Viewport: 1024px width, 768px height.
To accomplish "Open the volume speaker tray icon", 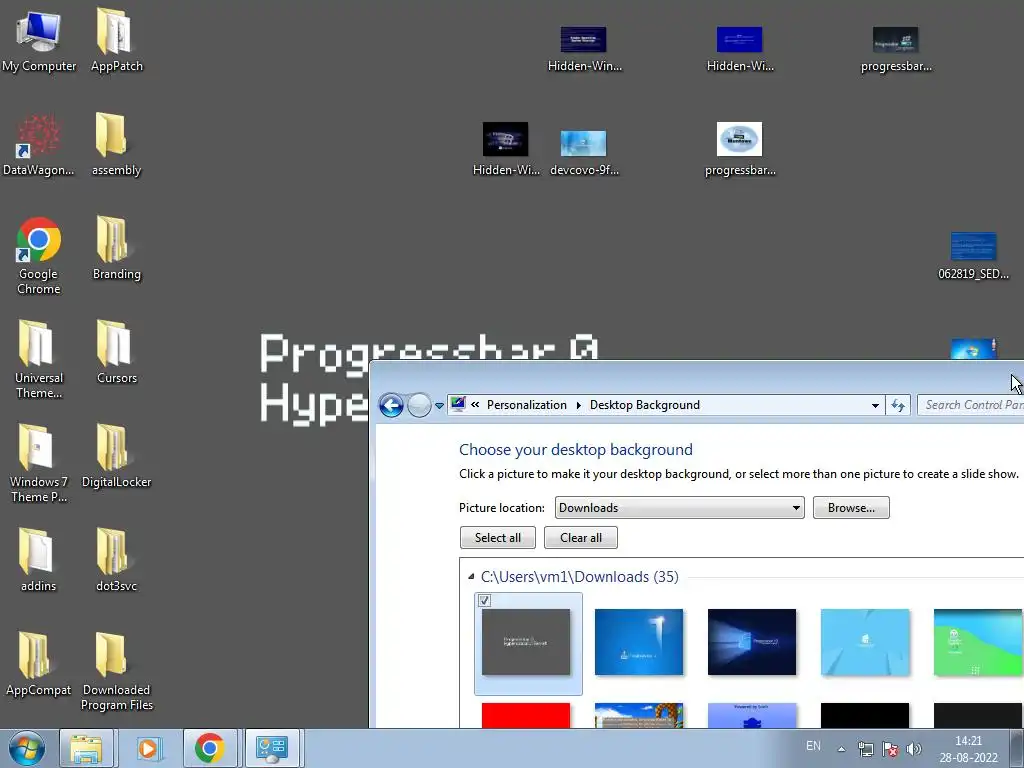I will click(914, 749).
